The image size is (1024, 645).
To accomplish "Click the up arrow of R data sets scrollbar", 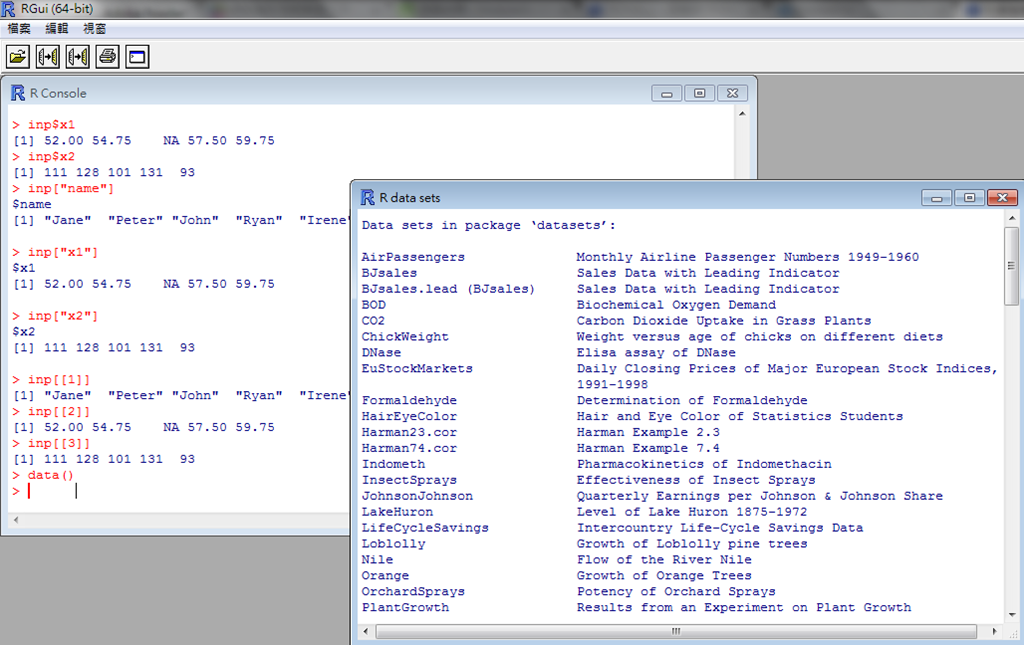I will pyautogui.click(x=1012, y=218).
